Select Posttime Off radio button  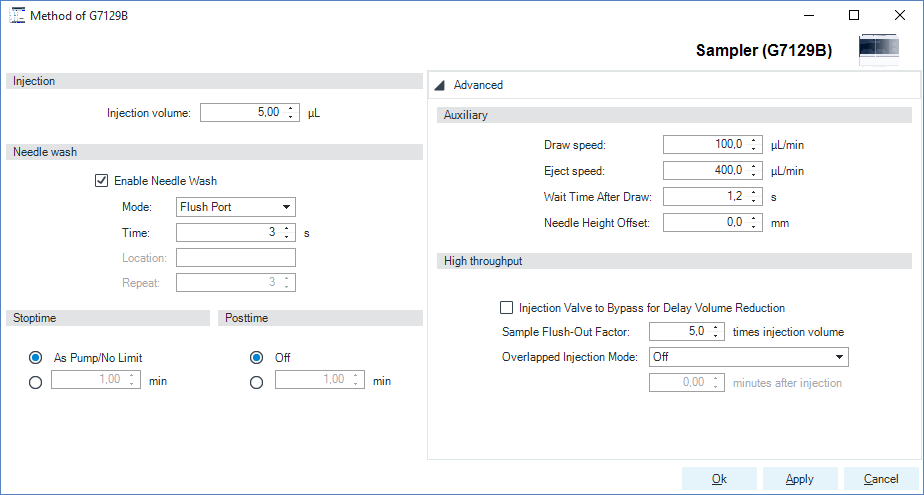[256, 358]
